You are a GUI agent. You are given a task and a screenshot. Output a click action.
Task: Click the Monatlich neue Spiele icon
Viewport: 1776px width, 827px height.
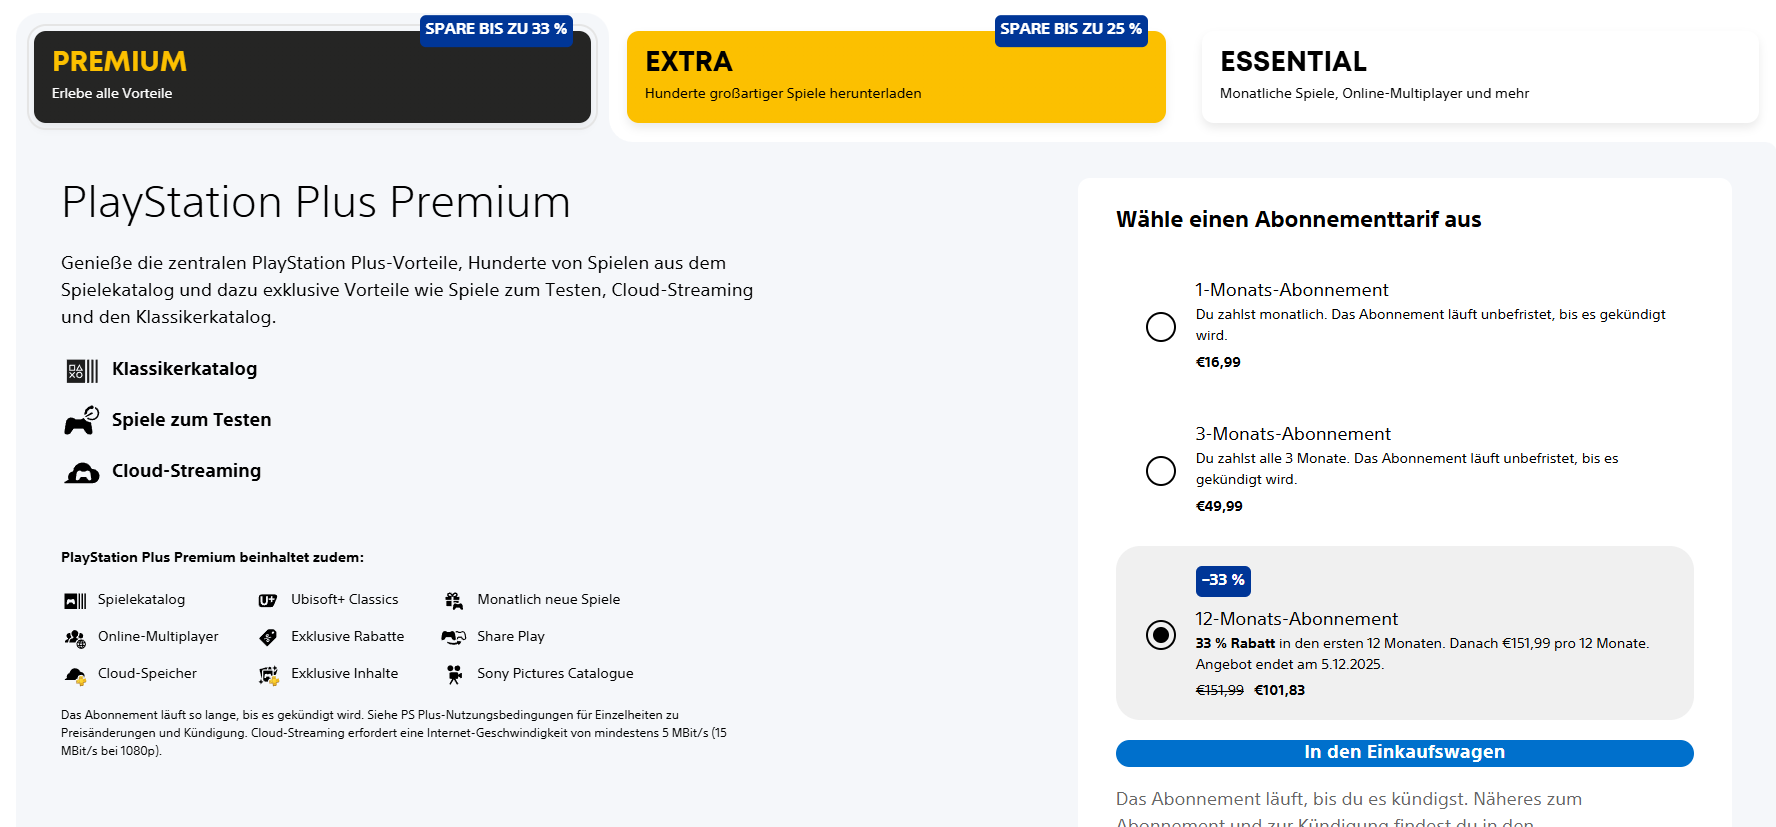[x=454, y=600]
